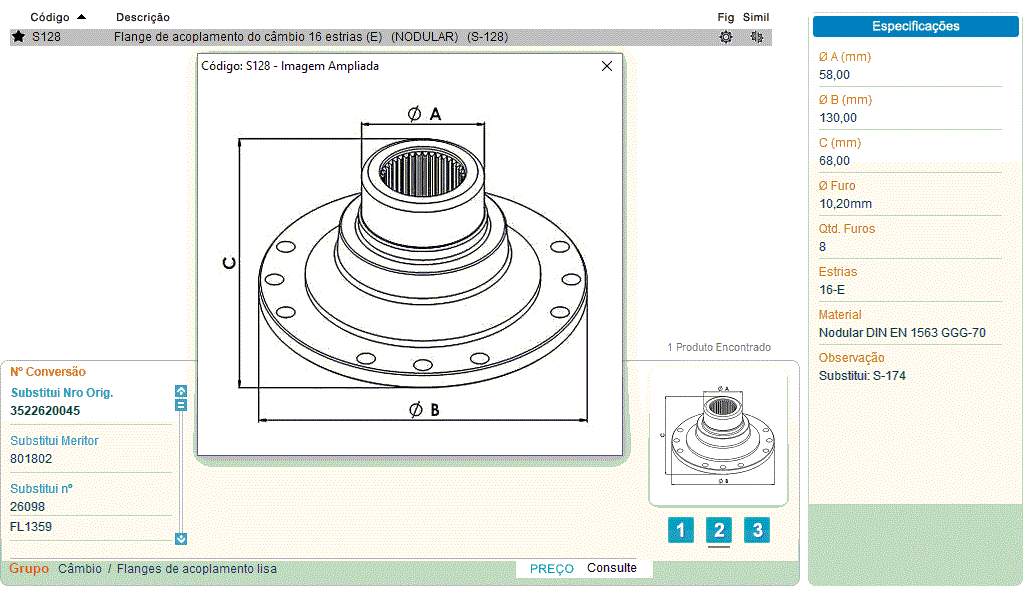Close the S128 enlarged image popup

[606, 66]
